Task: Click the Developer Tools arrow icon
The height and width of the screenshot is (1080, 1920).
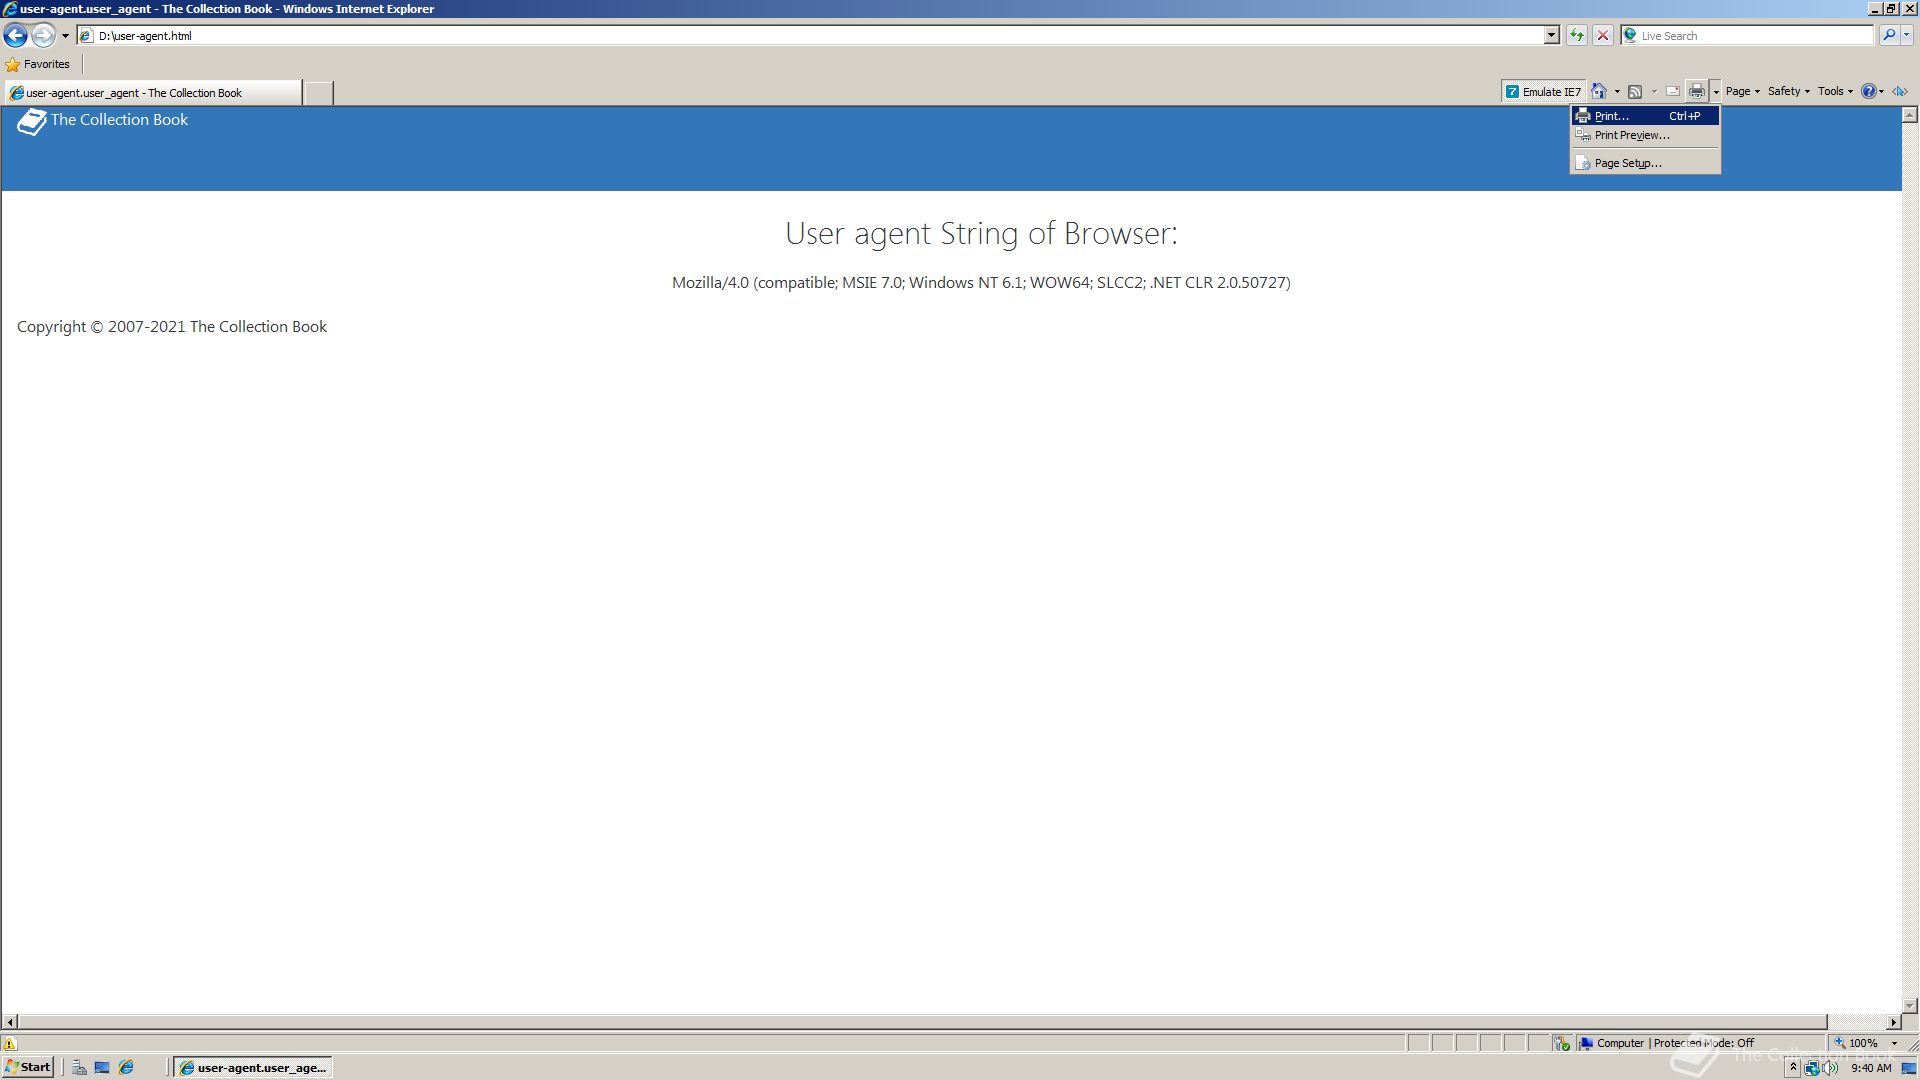Action: pyautogui.click(x=1900, y=91)
